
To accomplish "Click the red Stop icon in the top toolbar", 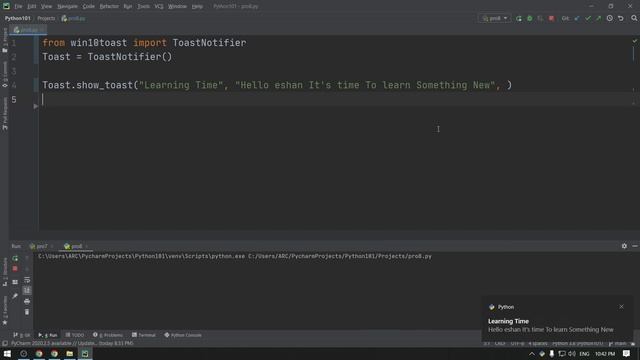I will coord(551,18).
